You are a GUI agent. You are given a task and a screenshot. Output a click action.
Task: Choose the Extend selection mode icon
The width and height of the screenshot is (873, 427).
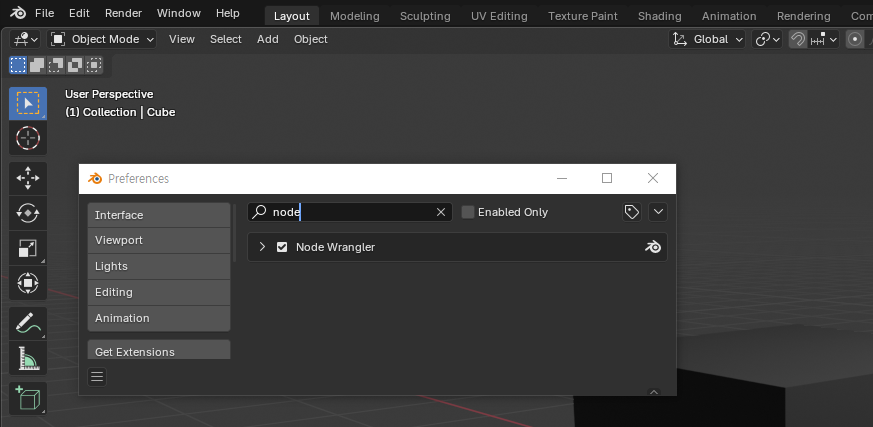(37, 65)
